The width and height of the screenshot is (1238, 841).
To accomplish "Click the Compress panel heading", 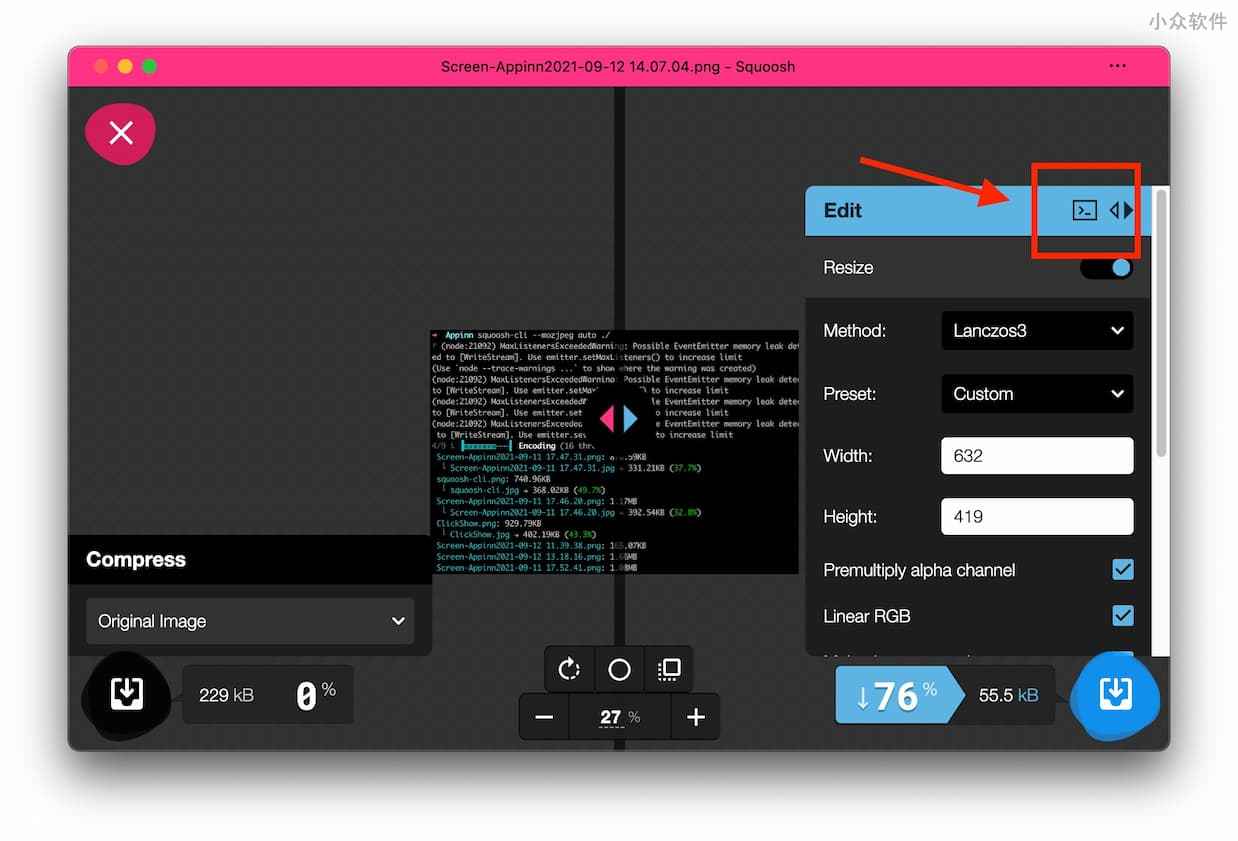I will tap(136, 560).
